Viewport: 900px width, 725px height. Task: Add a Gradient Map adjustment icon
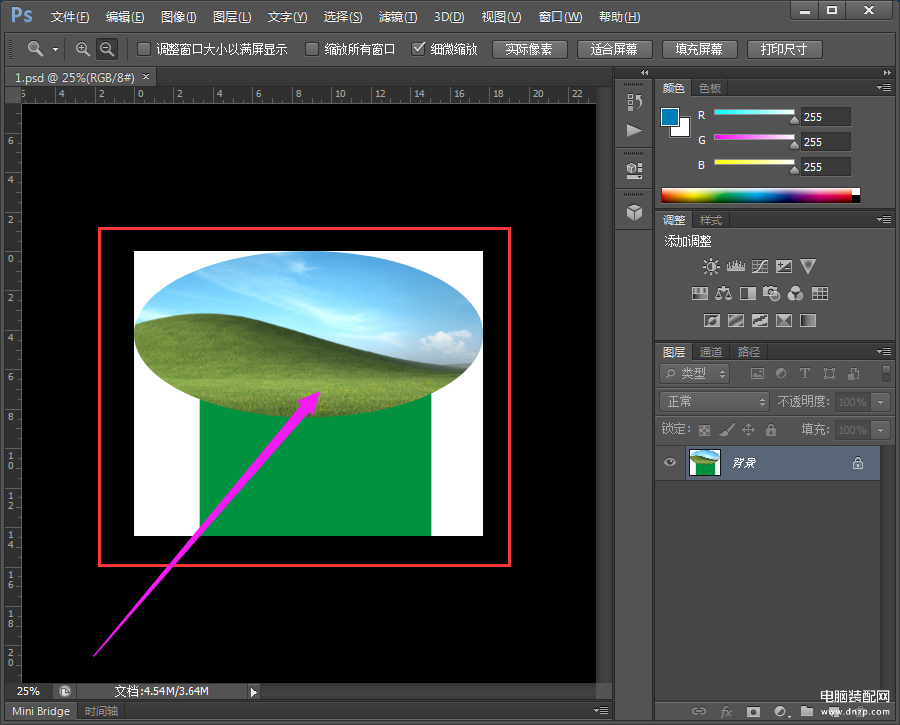(x=808, y=320)
